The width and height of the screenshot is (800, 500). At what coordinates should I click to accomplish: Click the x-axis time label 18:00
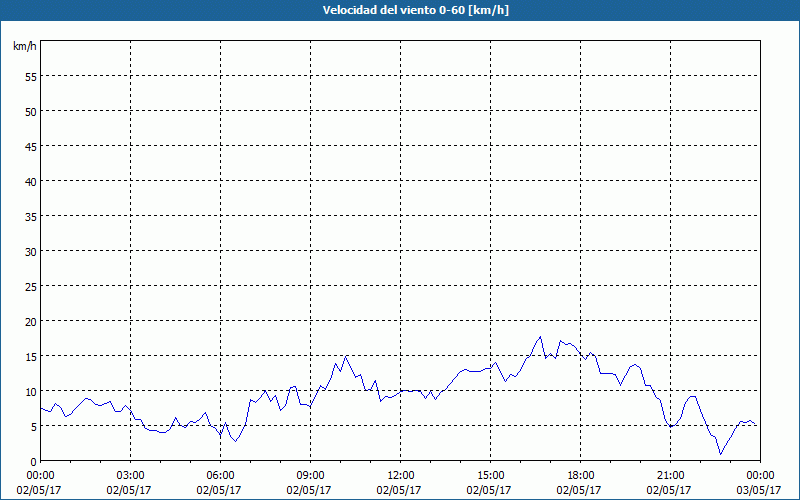coord(580,476)
